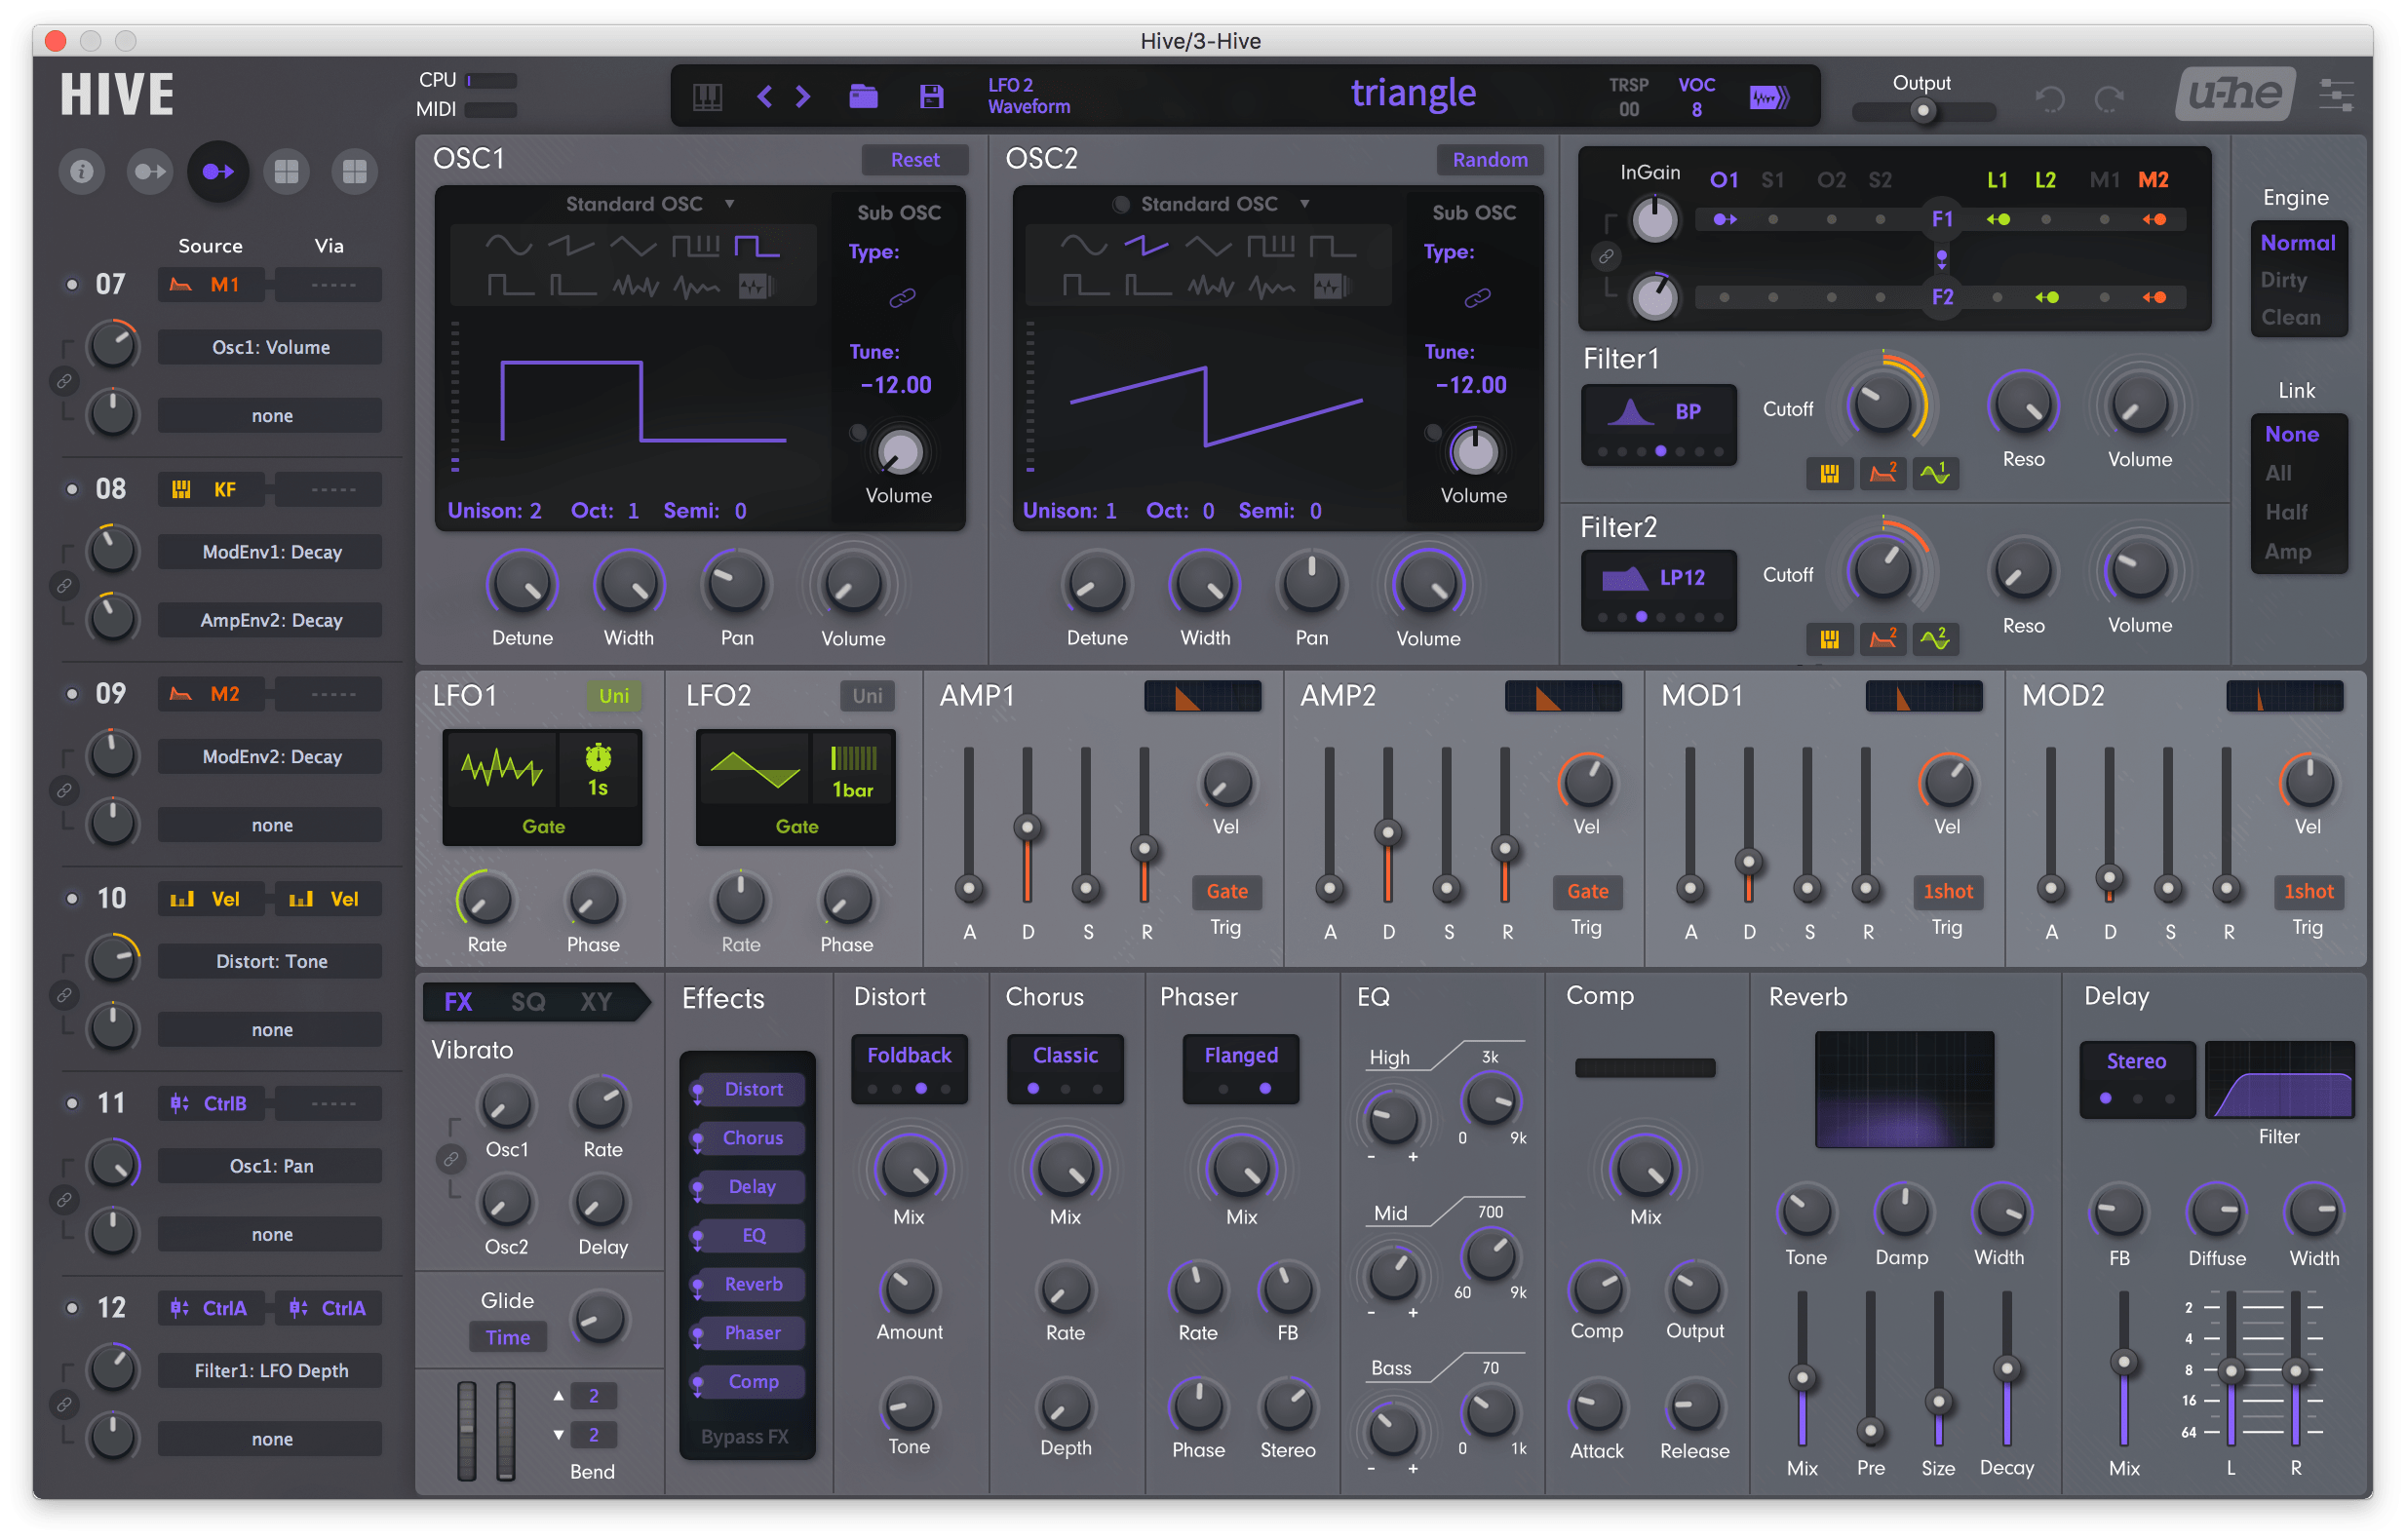2406x1540 pixels.
Task: Click the first arrow mod-matrix view icon
Action: click(150, 172)
